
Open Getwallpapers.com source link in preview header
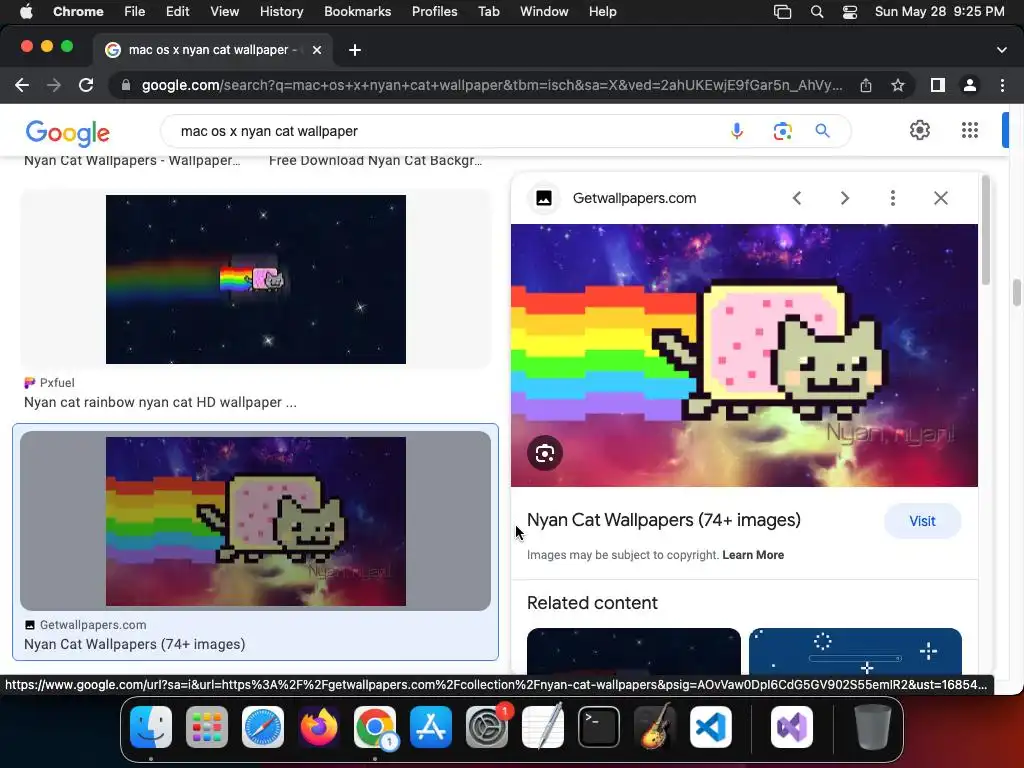point(634,198)
